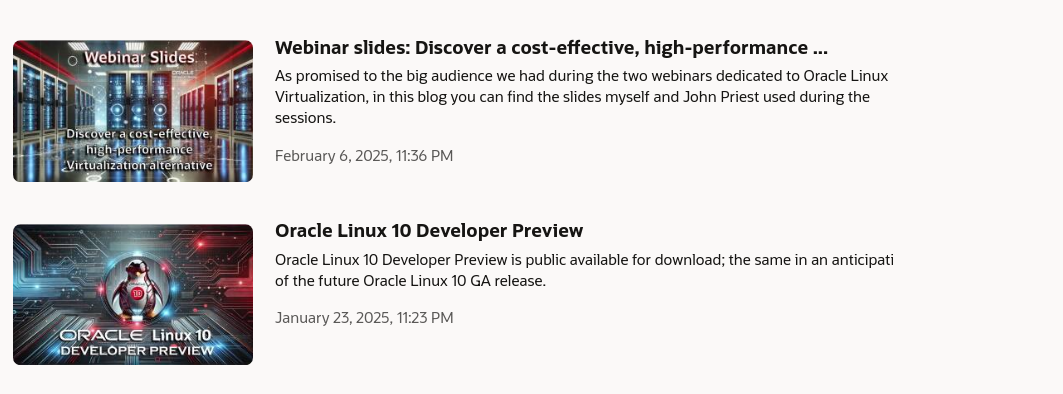The image size is (1063, 394).
Task: Click the 'Oracle Linux 10 GA release' summary line
Action: tap(410, 281)
